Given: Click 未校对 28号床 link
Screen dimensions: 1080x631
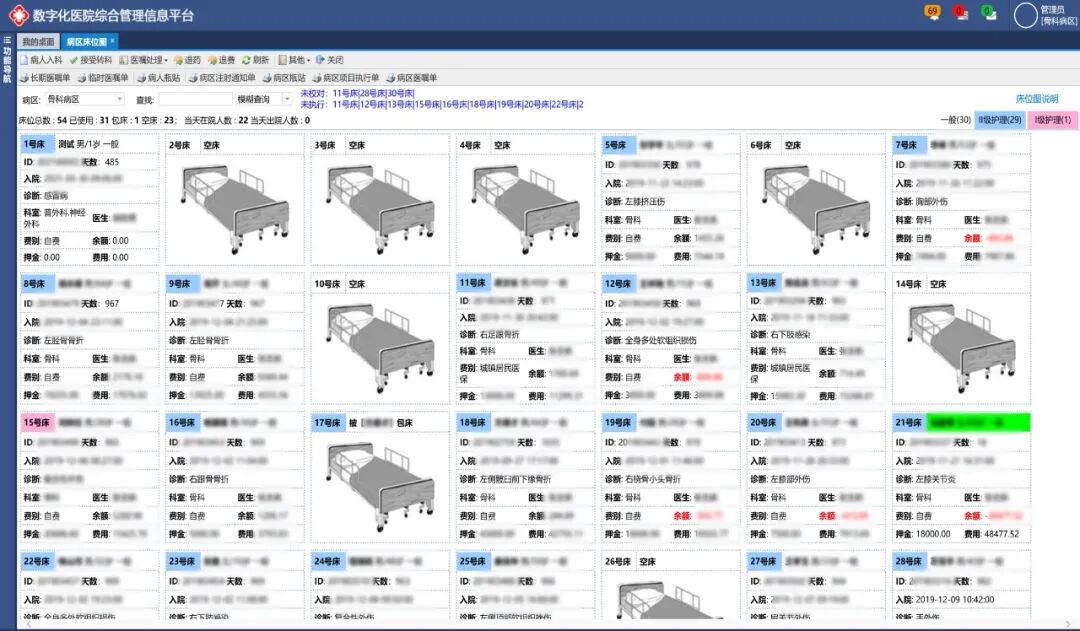Looking at the screenshot, I should coord(373,94).
